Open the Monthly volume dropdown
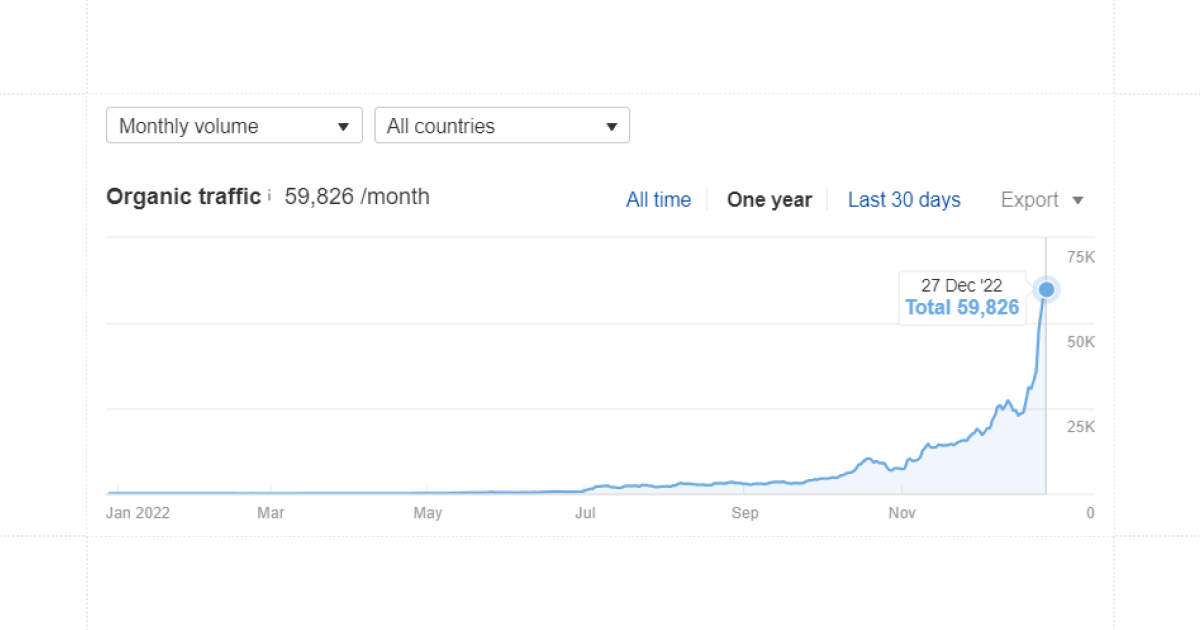Screen dimensions: 1200x630 point(234,126)
